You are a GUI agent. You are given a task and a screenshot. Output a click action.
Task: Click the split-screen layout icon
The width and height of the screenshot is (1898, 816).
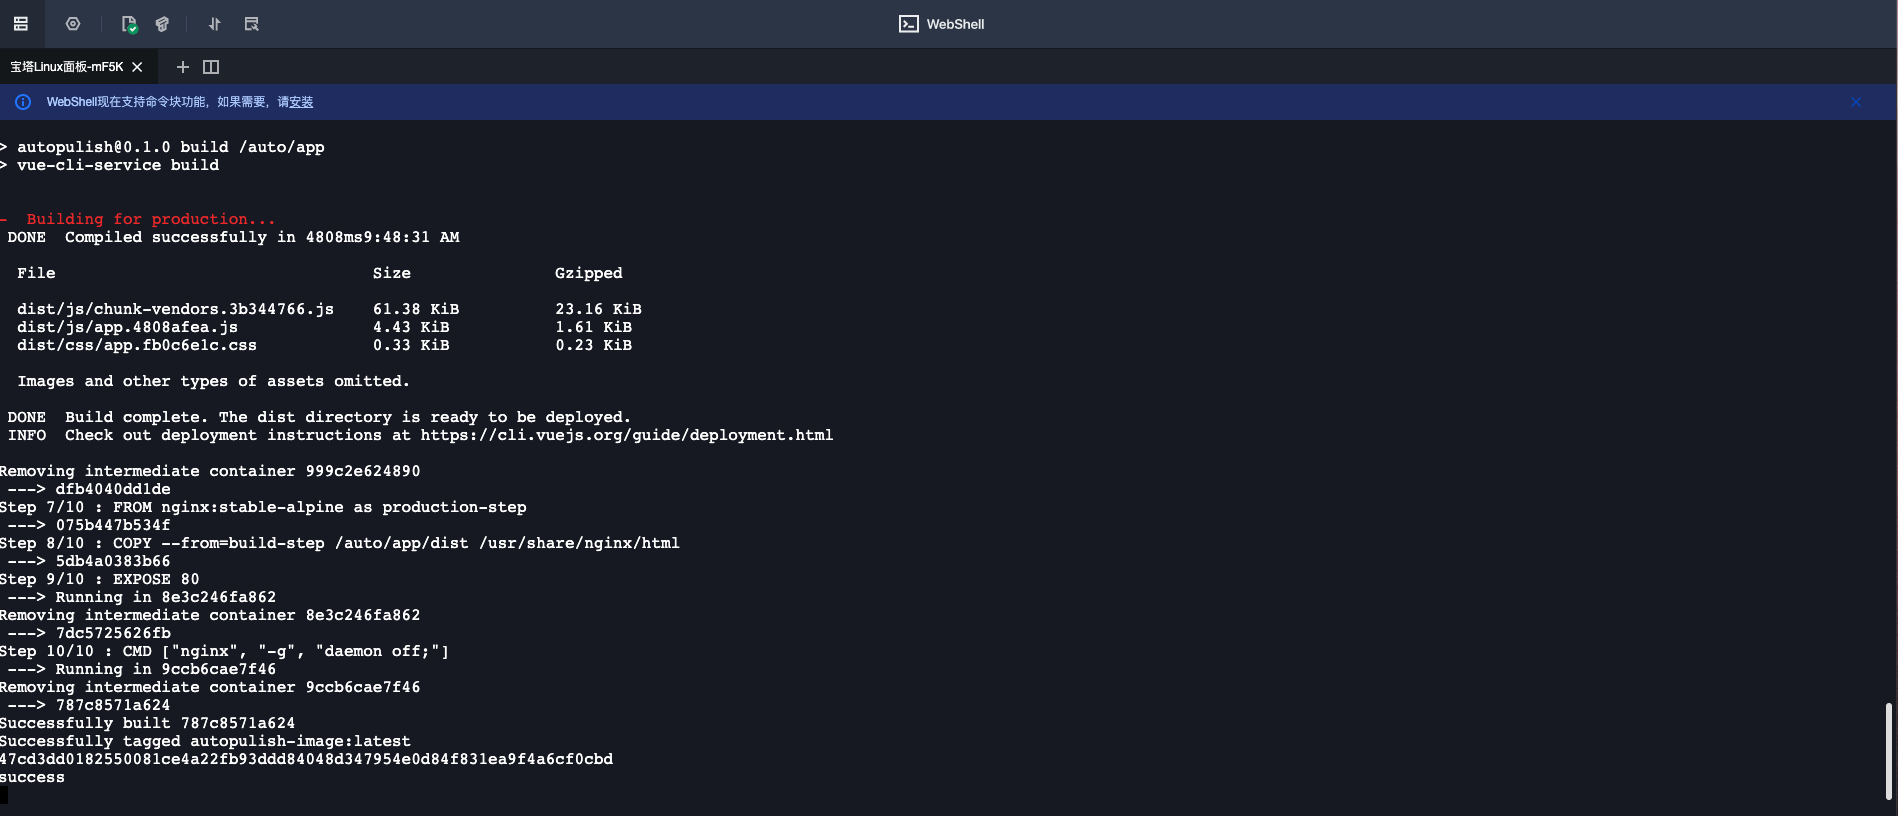(x=211, y=67)
